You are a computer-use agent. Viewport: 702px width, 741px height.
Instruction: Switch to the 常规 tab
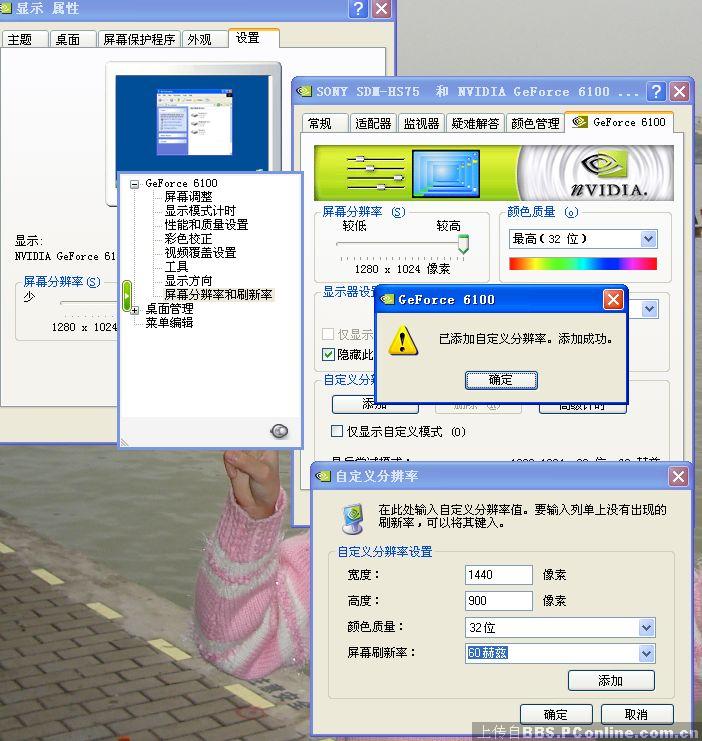[x=325, y=123]
